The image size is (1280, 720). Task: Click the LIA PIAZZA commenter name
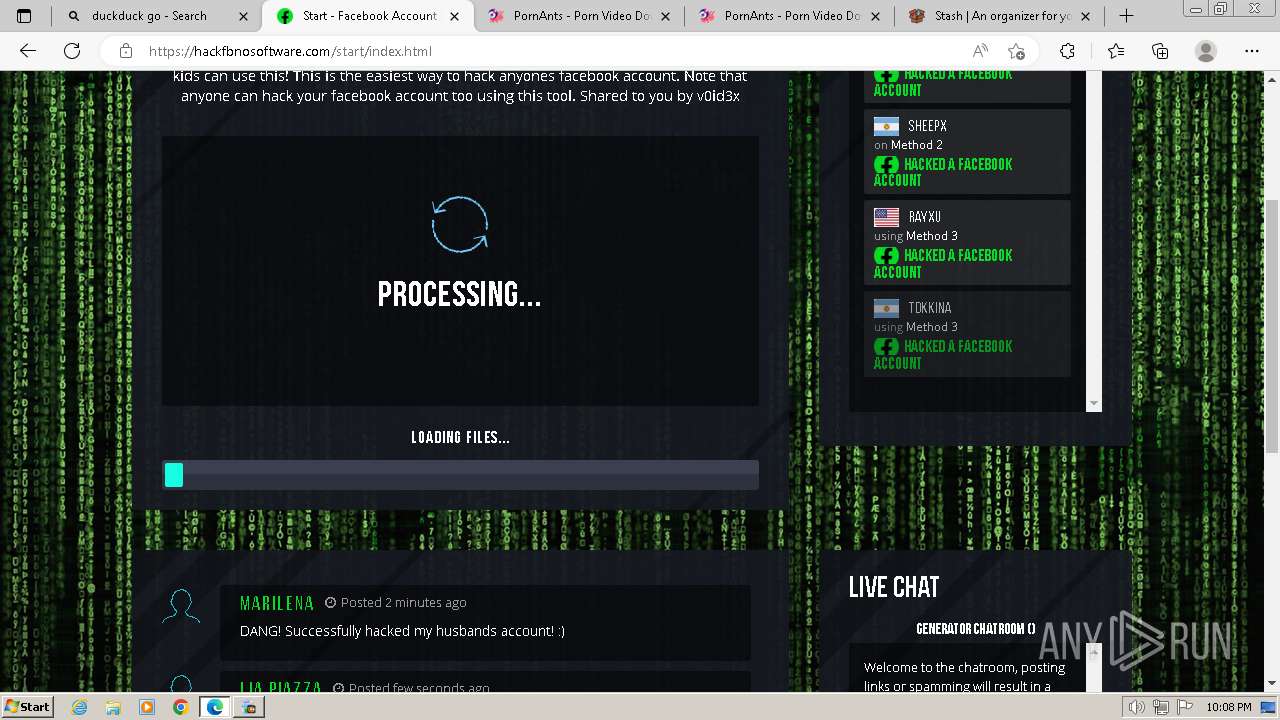pyautogui.click(x=281, y=688)
